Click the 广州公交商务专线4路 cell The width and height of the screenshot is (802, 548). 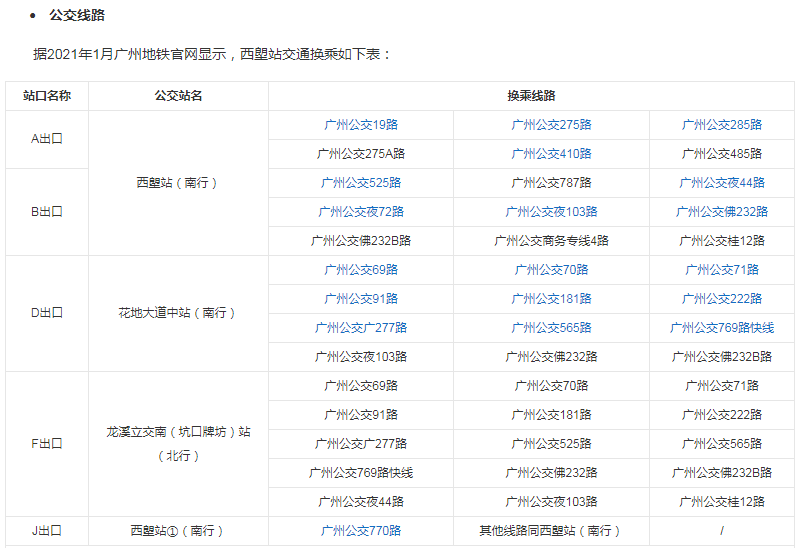pyautogui.click(x=551, y=241)
